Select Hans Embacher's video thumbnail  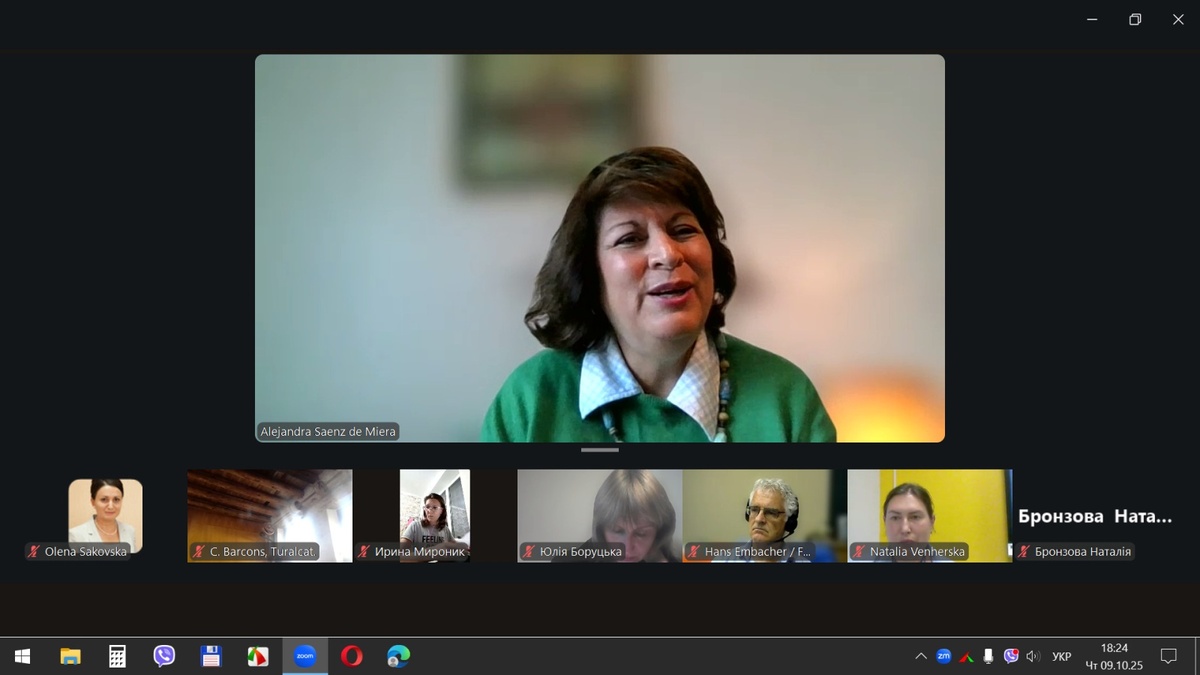click(765, 515)
